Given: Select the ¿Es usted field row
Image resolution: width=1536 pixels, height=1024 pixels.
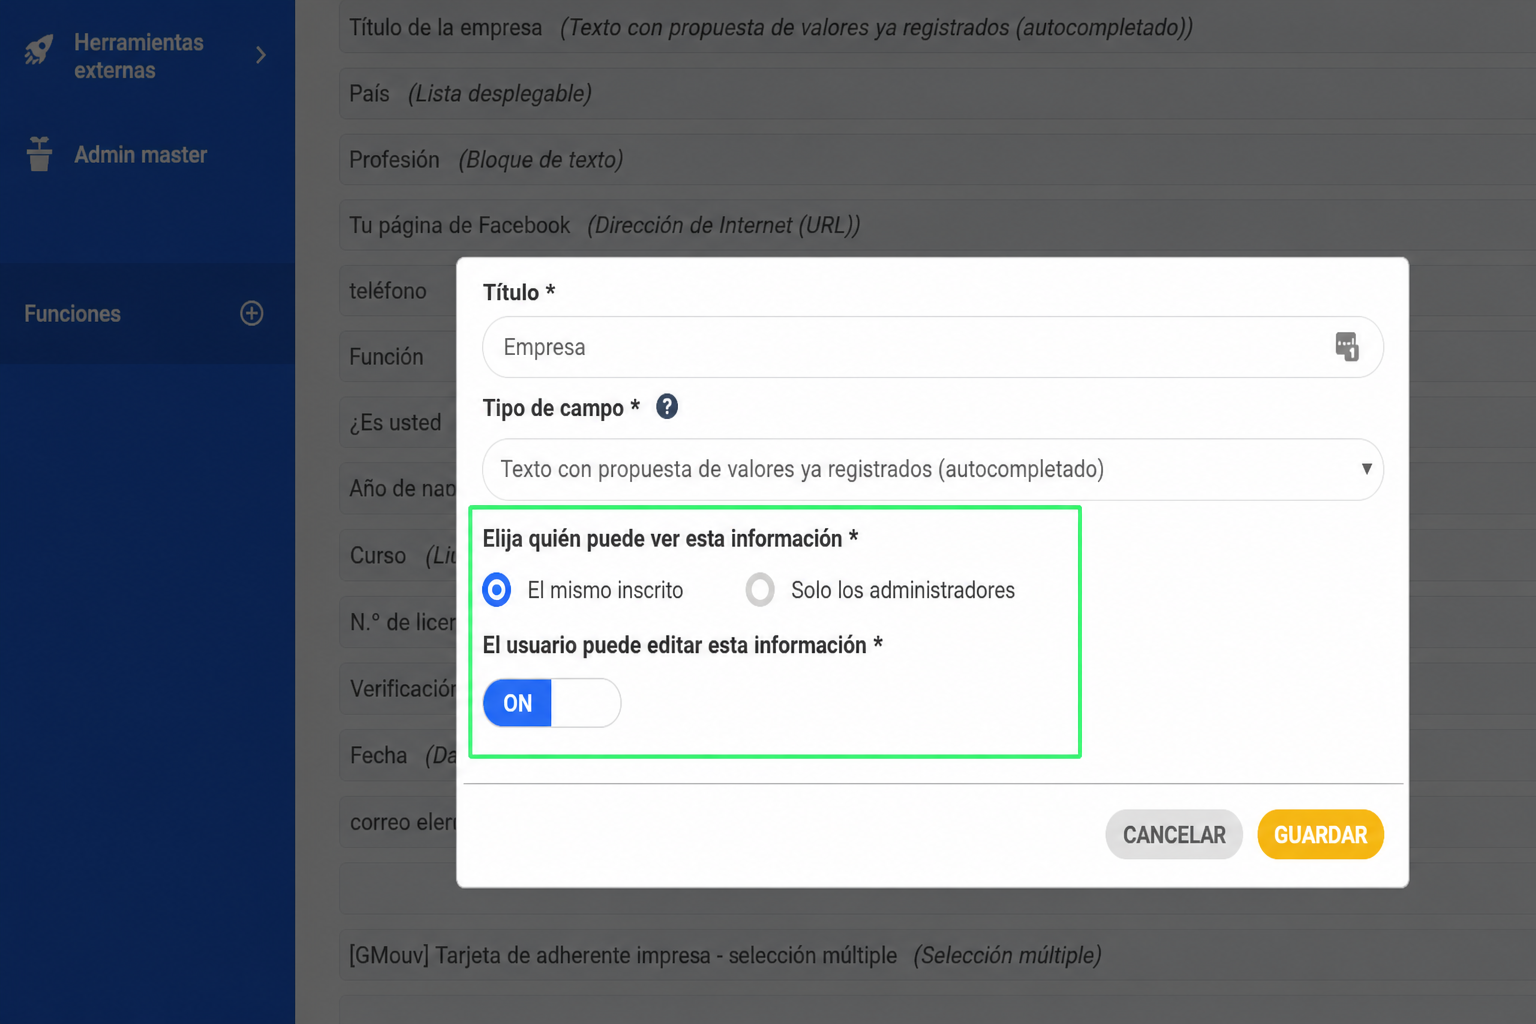Looking at the screenshot, I should point(398,423).
